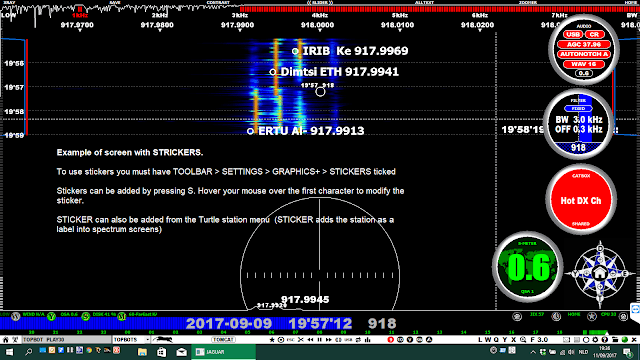The image size is (640, 360).
Task: Click the question mark help icon
Action: click(x=604, y=340)
